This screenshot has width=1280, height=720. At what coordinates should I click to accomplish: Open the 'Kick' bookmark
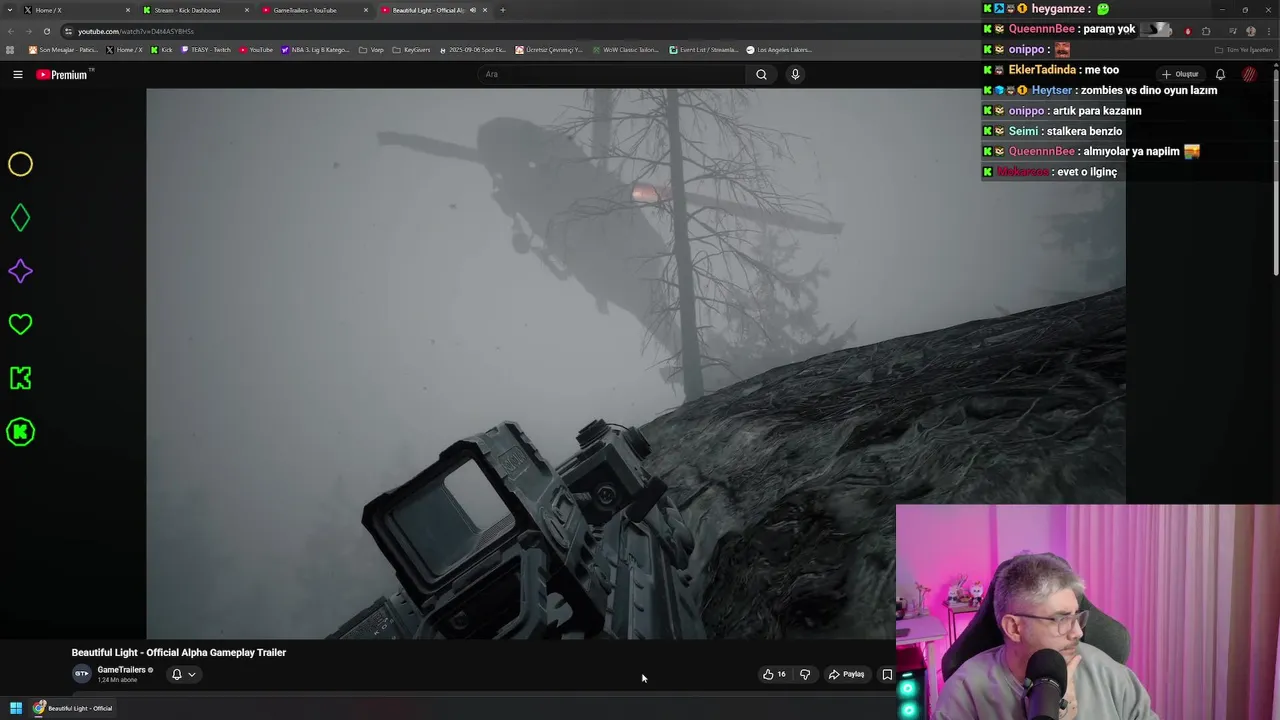pyautogui.click(x=161, y=49)
